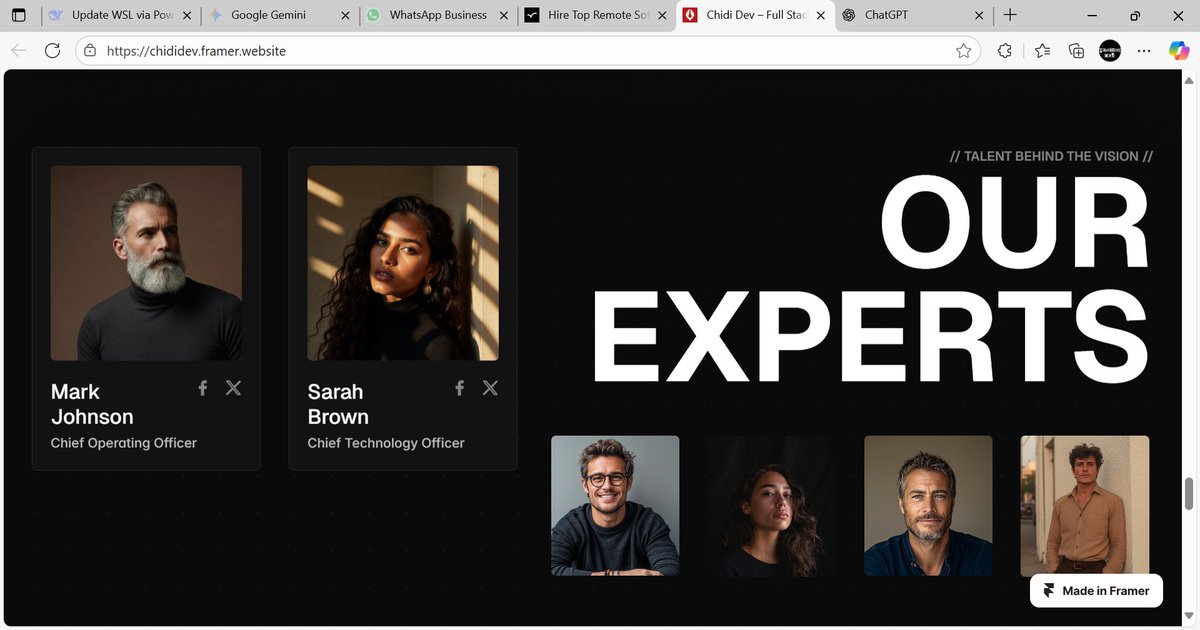Close the Google Gemini tab
The width and height of the screenshot is (1200, 630).
346,15
